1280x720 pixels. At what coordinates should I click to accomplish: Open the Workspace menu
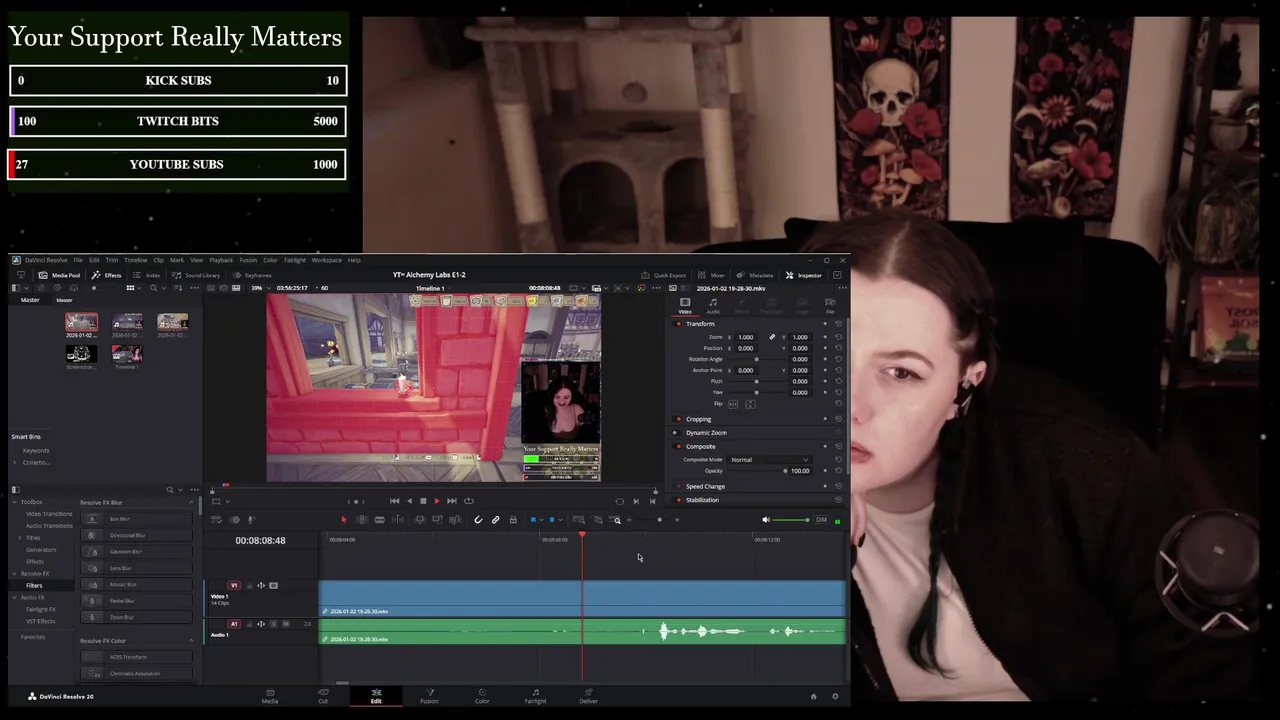pyautogui.click(x=326, y=260)
